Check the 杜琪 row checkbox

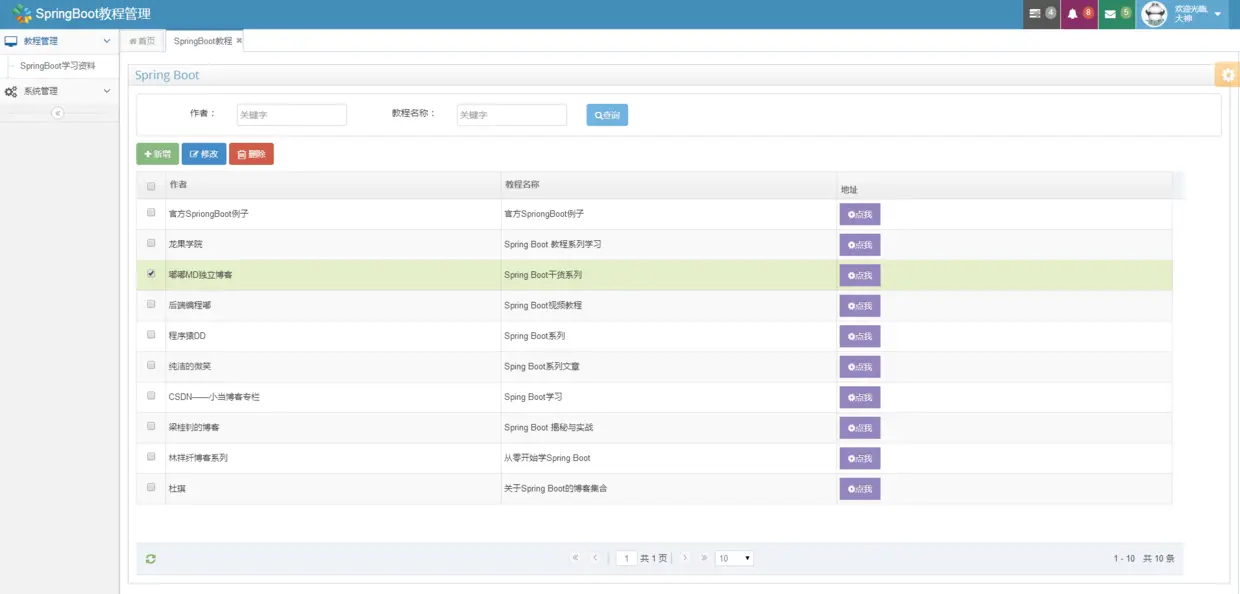coord(151,487)
